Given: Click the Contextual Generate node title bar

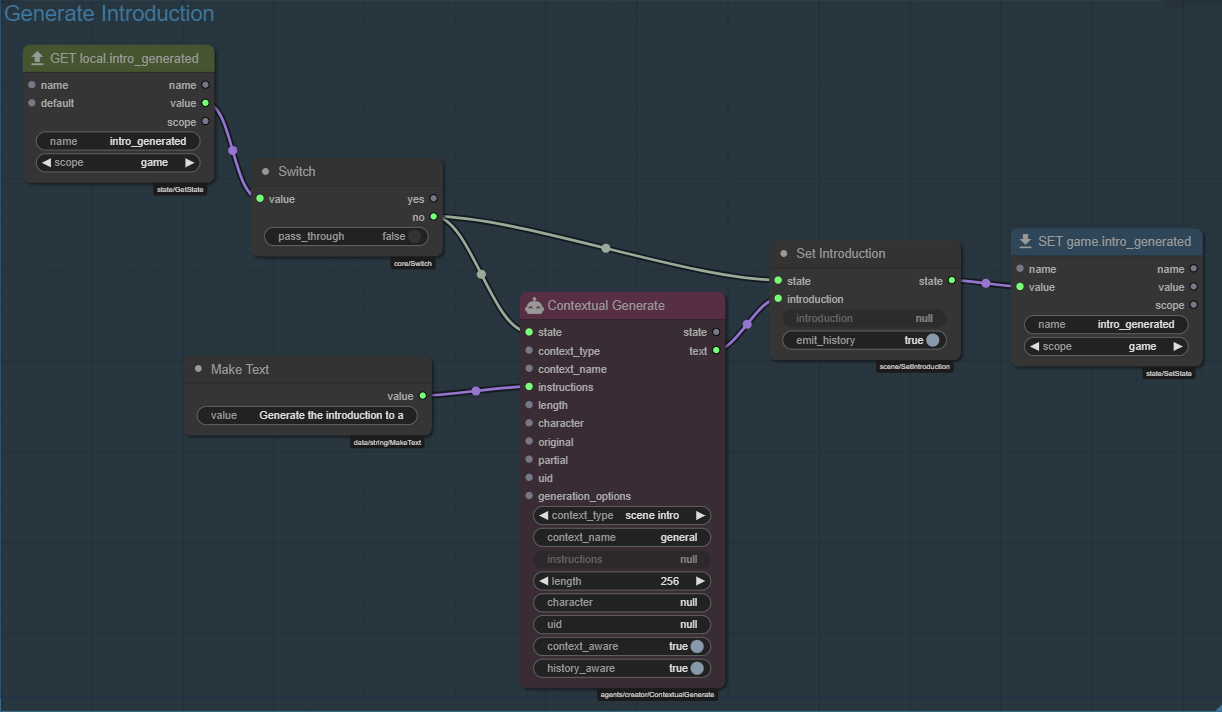Looking at the screenshot, I should point(620,306).
